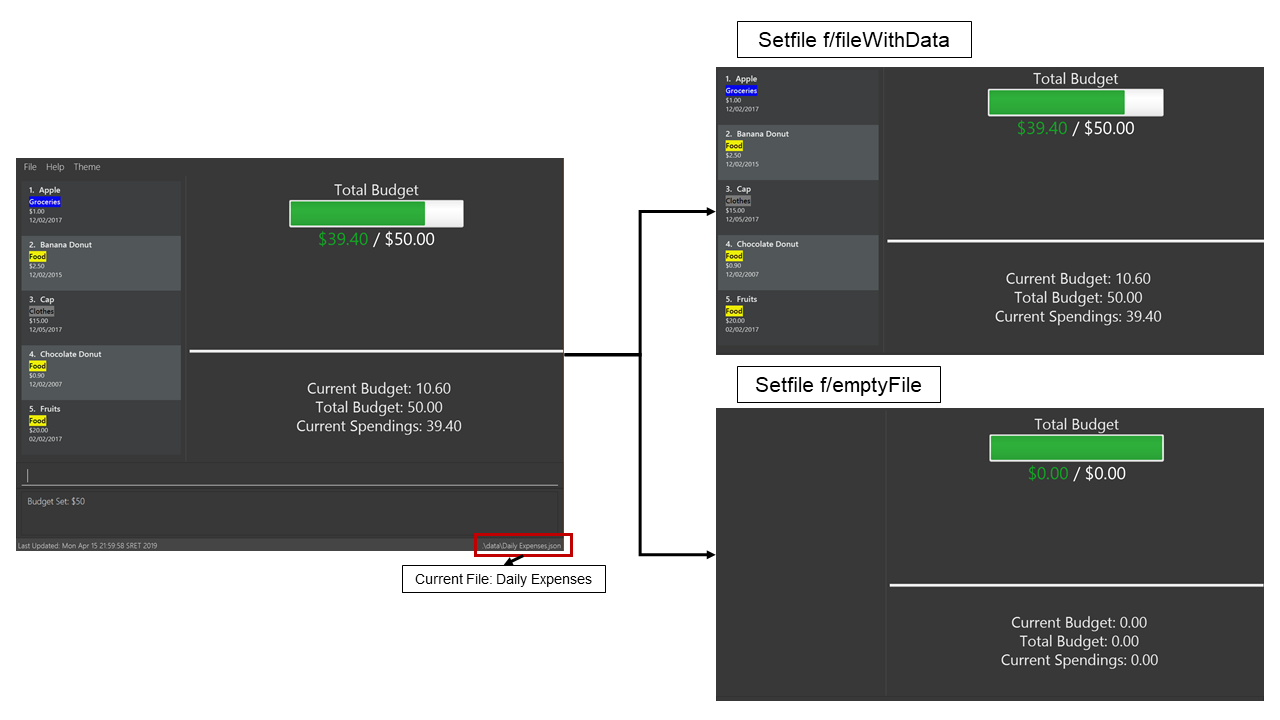Screen dimensions: 1280x720
Task: Select Cap expense in the fileWithData screenshot
Action: 798,207
